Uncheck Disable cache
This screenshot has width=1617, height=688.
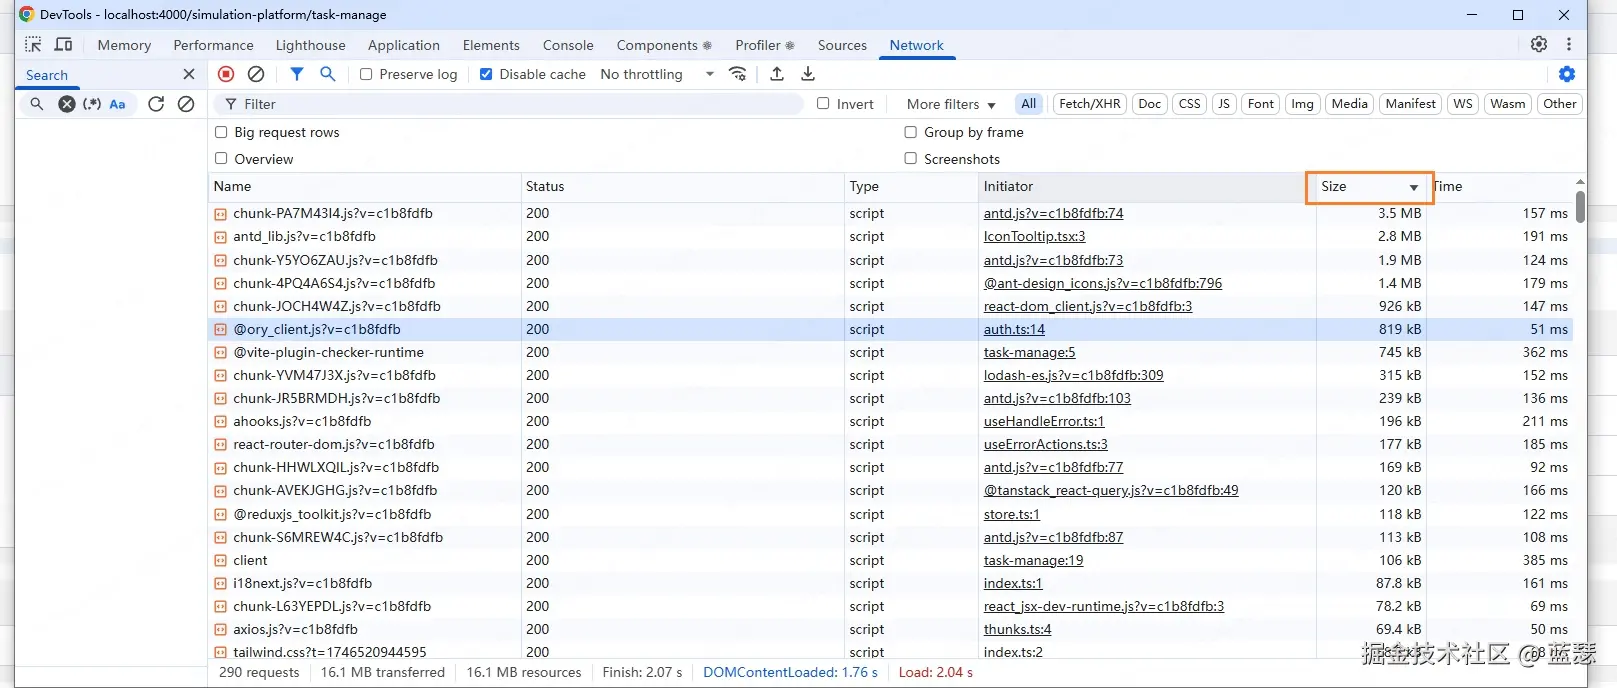click(486, 74)
